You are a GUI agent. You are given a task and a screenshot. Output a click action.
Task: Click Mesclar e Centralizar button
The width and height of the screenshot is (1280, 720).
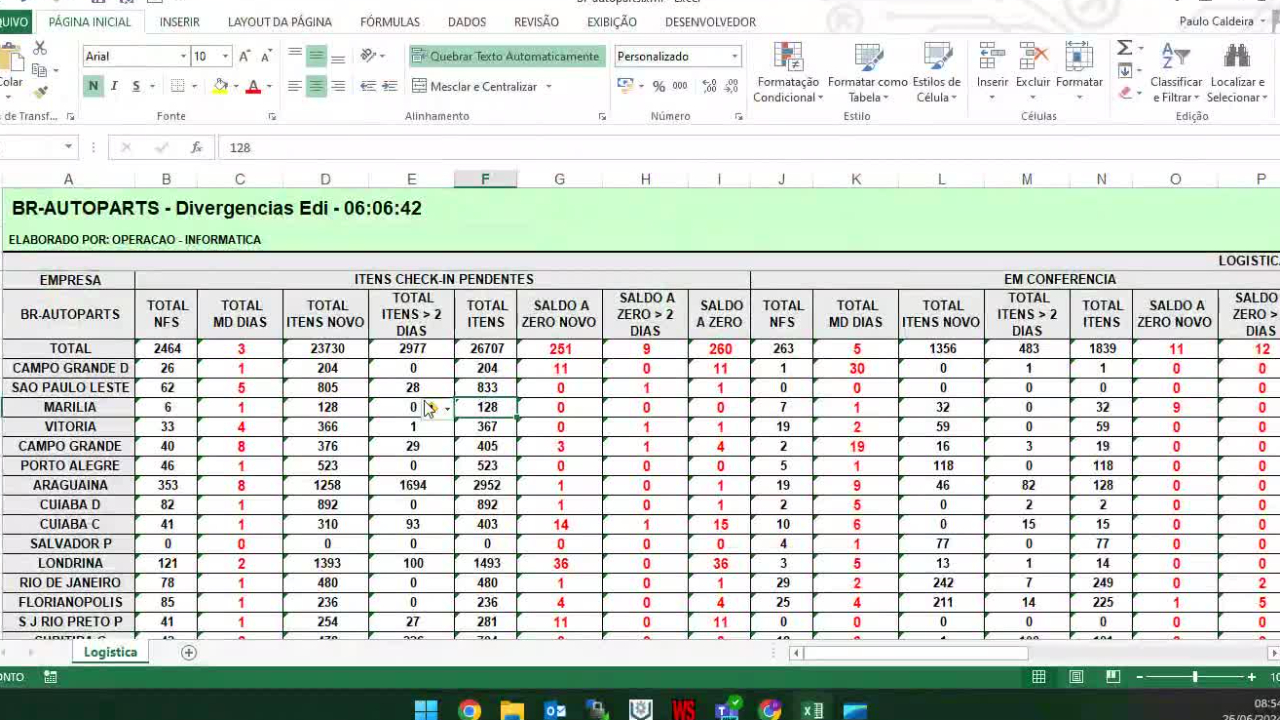[475, 87]
